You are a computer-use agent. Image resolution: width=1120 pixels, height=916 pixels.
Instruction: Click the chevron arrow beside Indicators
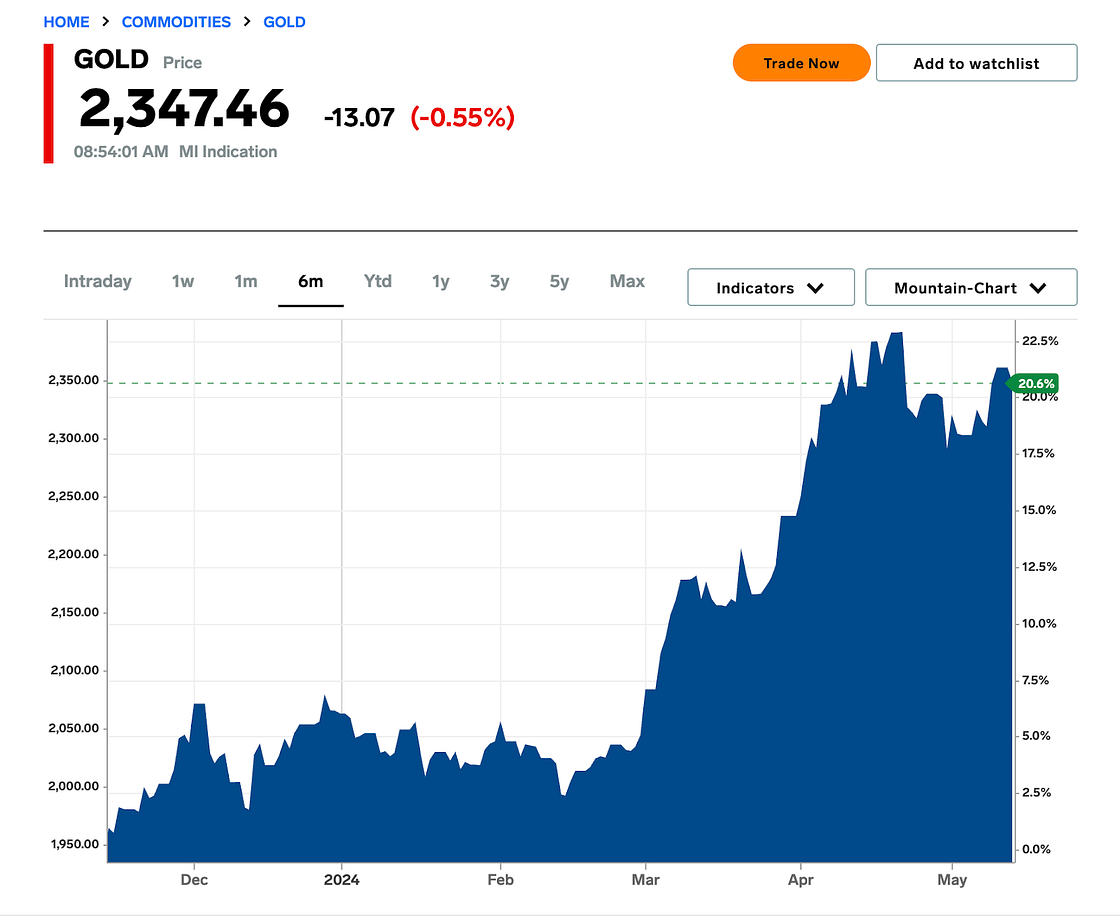(815, 288)
